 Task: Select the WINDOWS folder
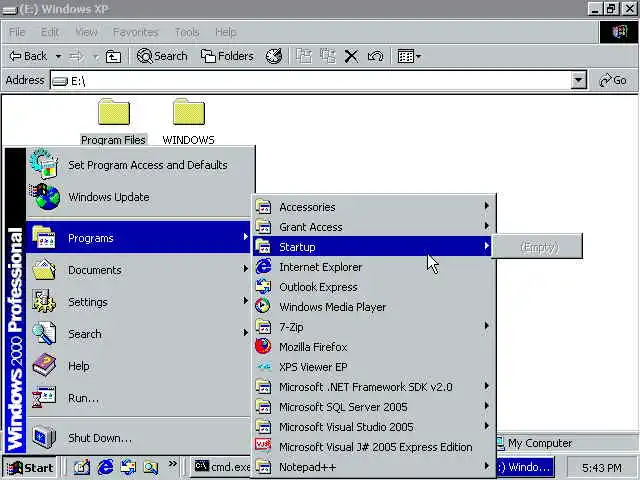coord(189,122)
